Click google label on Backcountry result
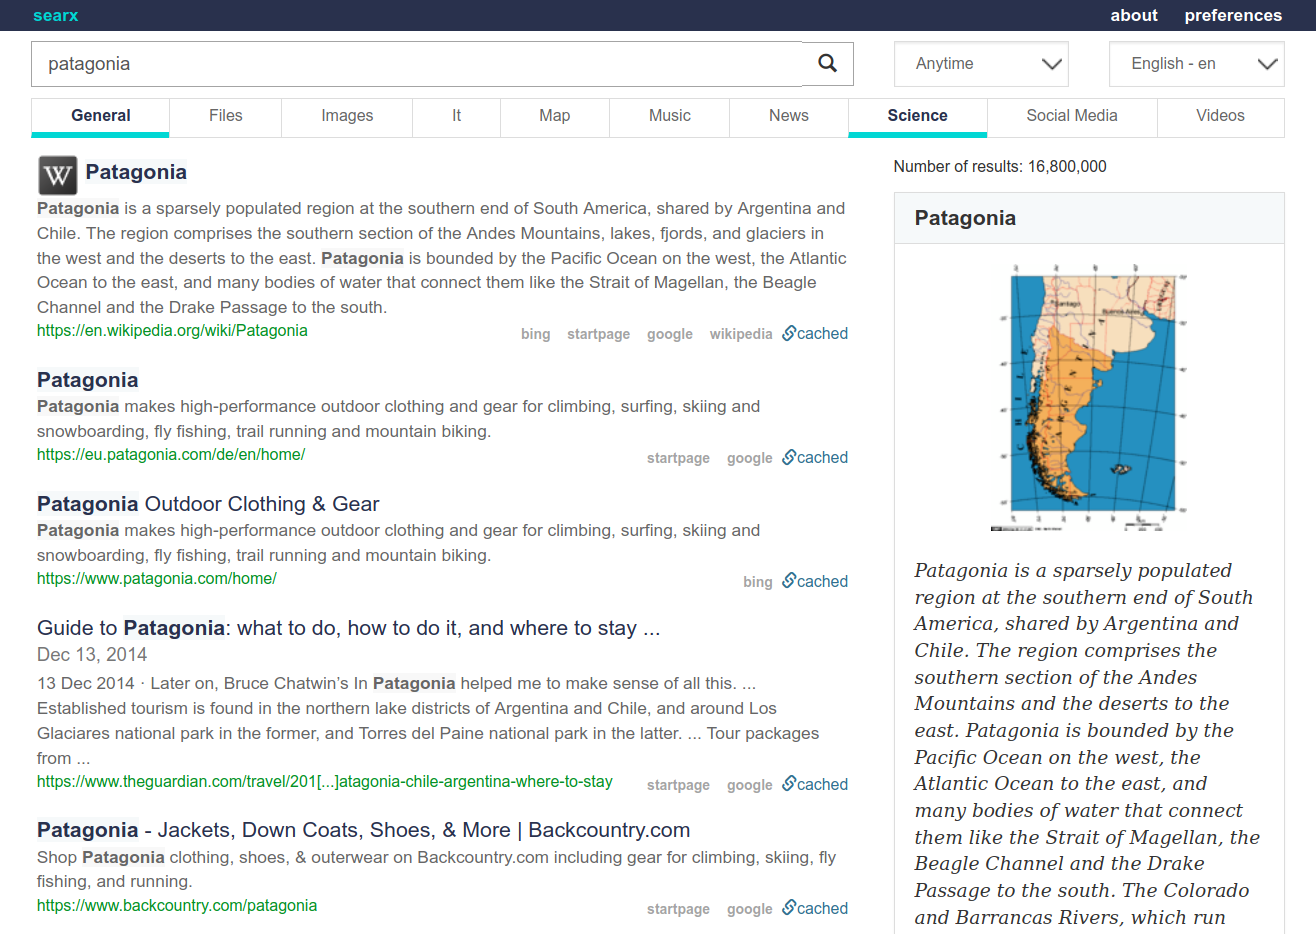This screenshot has height=934, width=1316. [x=749, y=909]
